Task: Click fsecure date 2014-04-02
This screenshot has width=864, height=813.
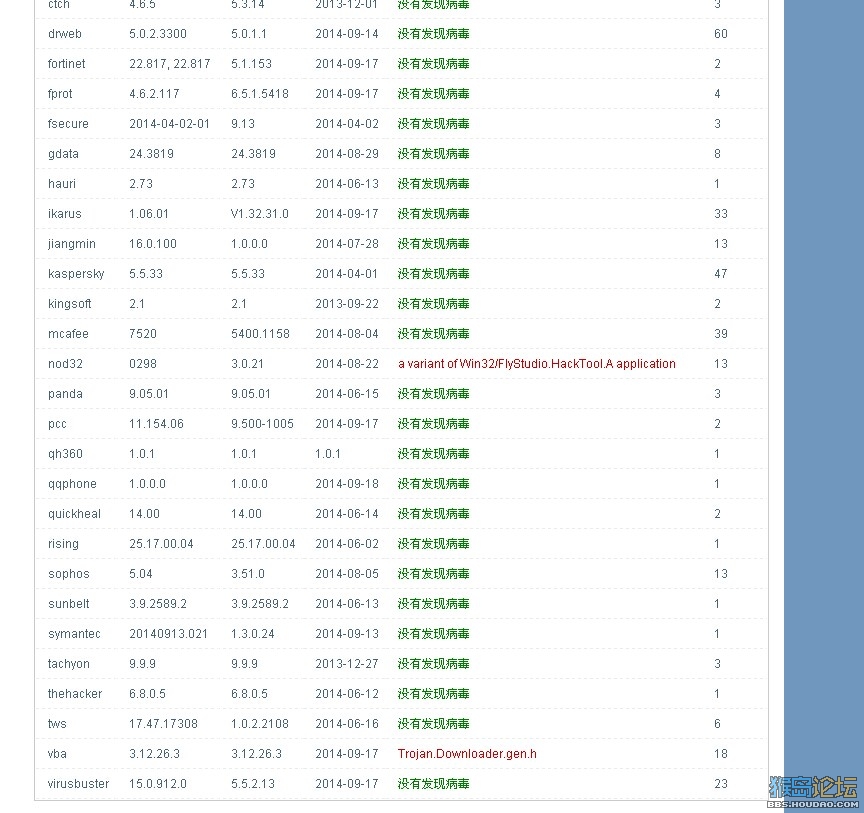Action: point(347,124)
